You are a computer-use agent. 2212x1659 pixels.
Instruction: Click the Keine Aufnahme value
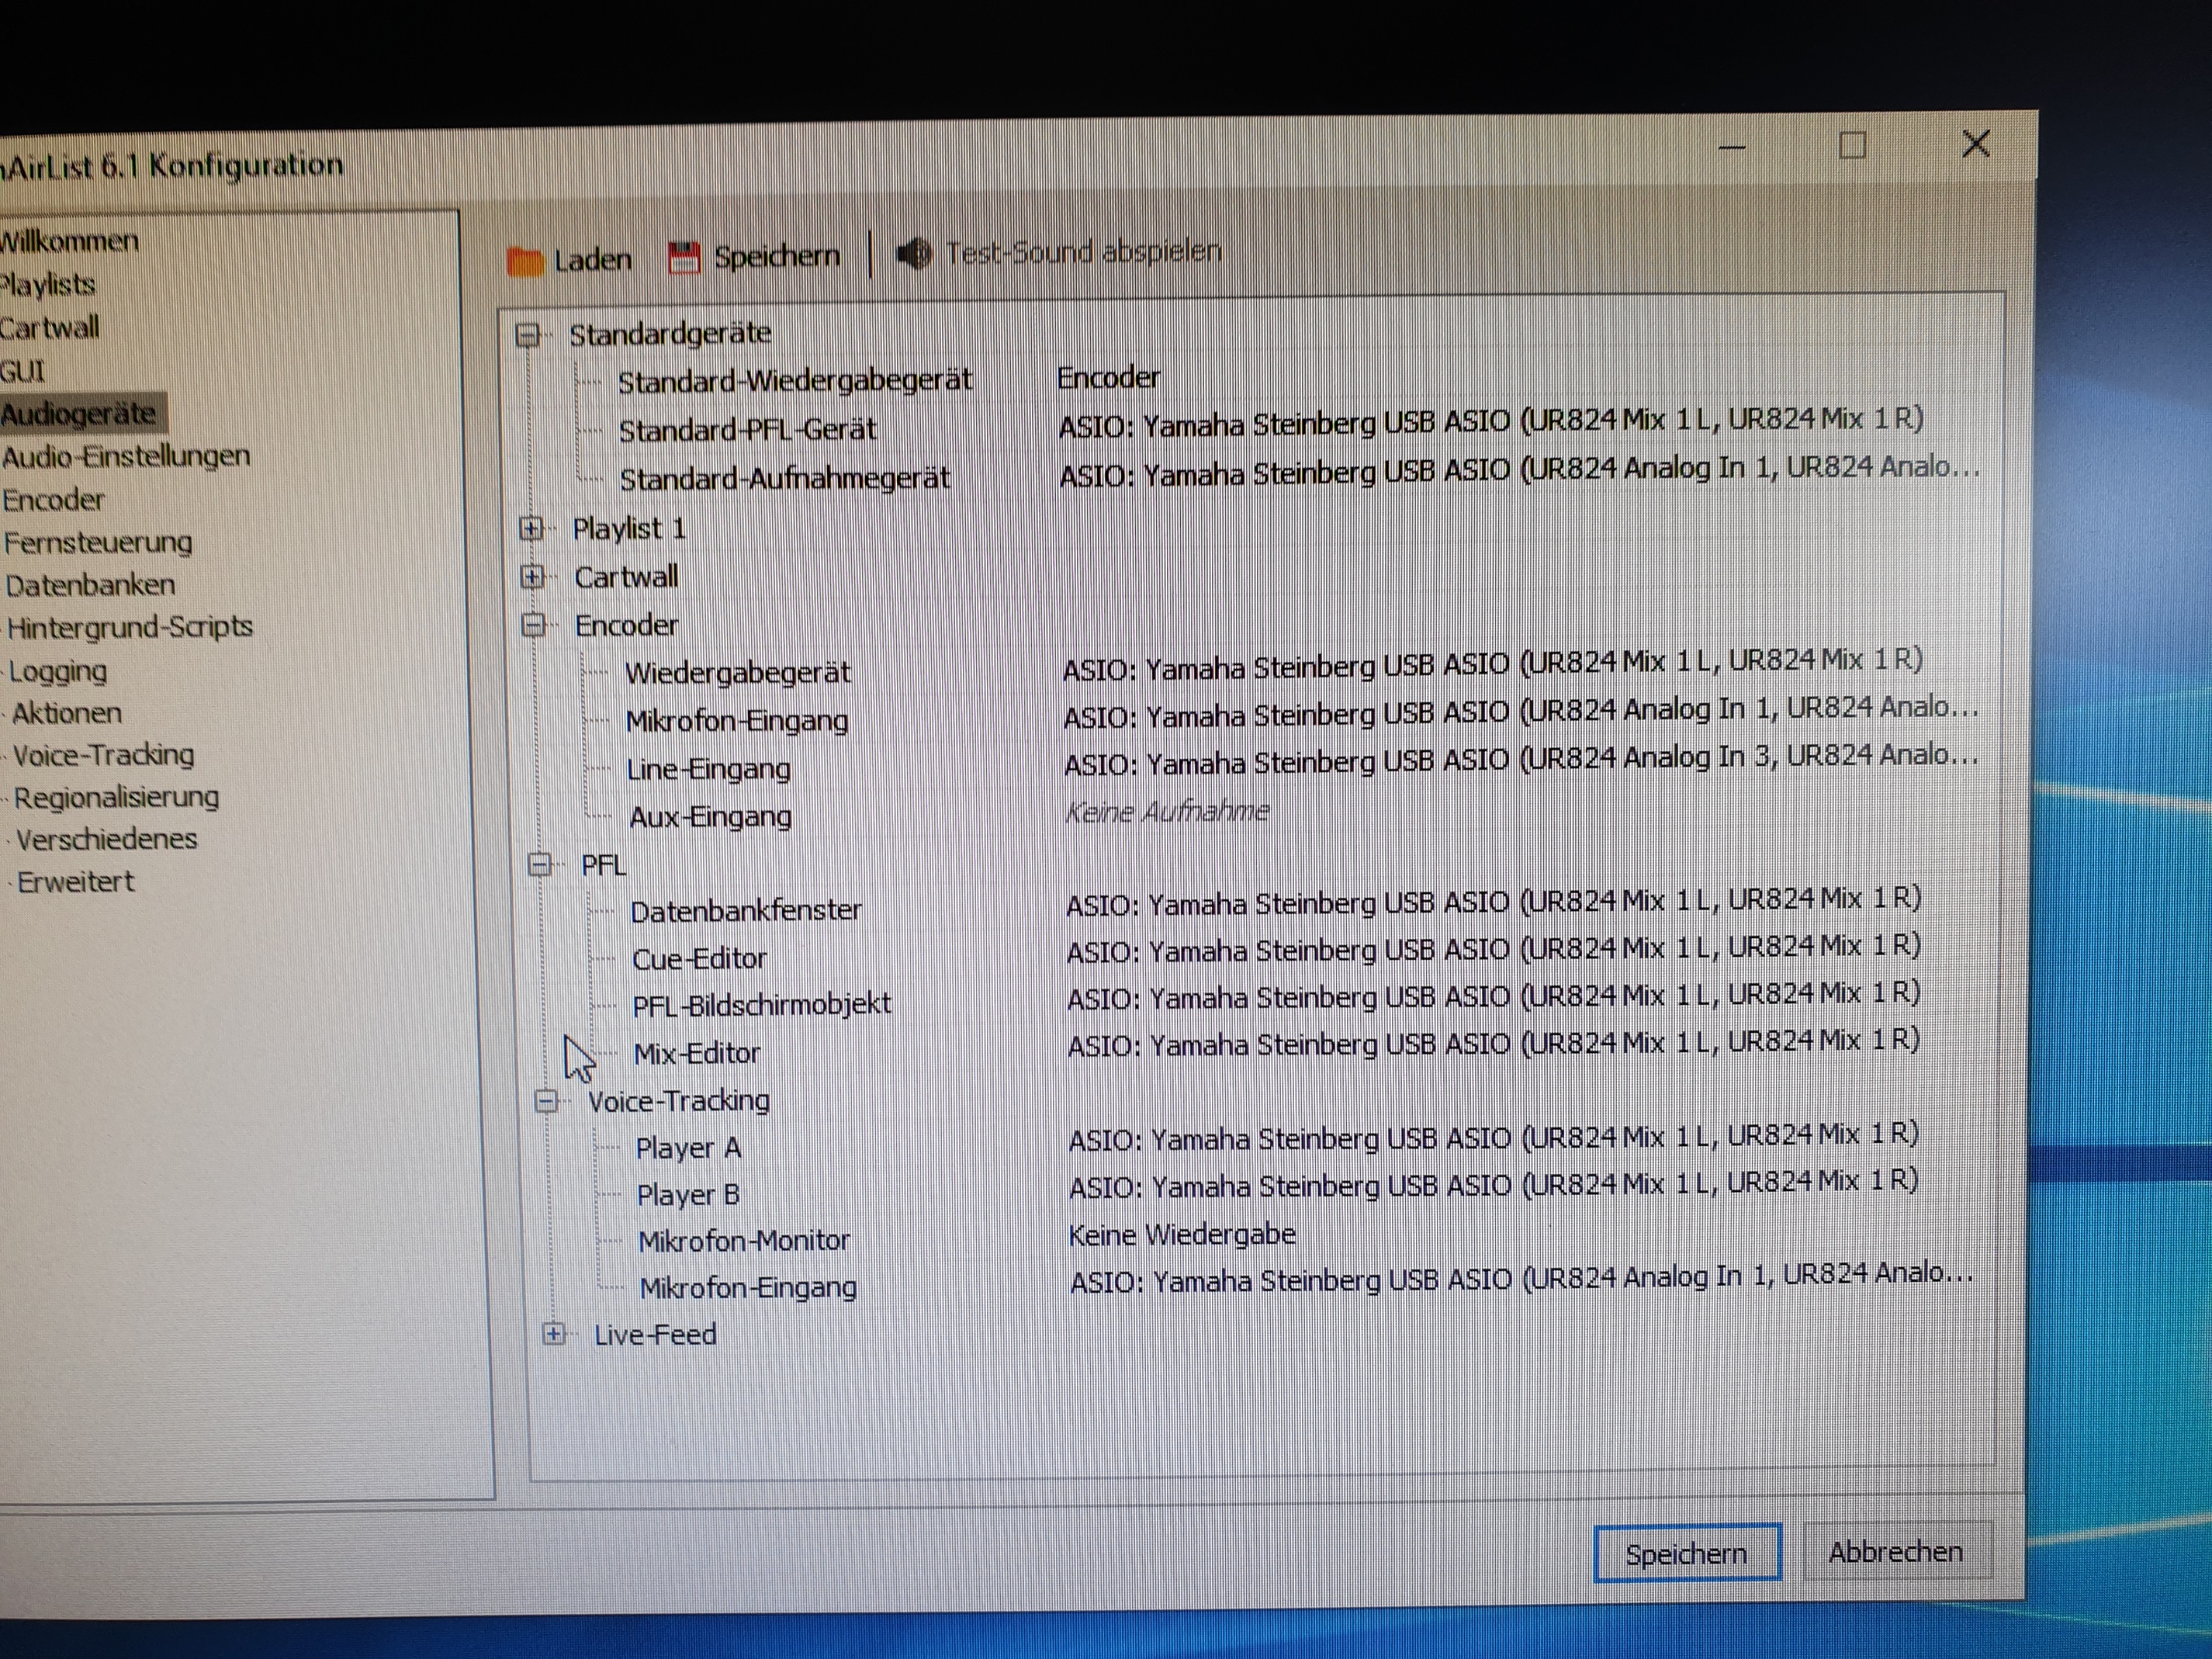click(1167, 812)
